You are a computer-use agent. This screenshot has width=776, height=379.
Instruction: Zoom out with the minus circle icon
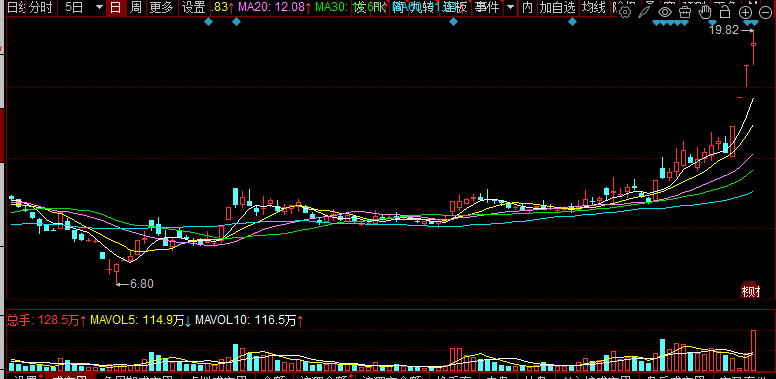tap(765, 13)
